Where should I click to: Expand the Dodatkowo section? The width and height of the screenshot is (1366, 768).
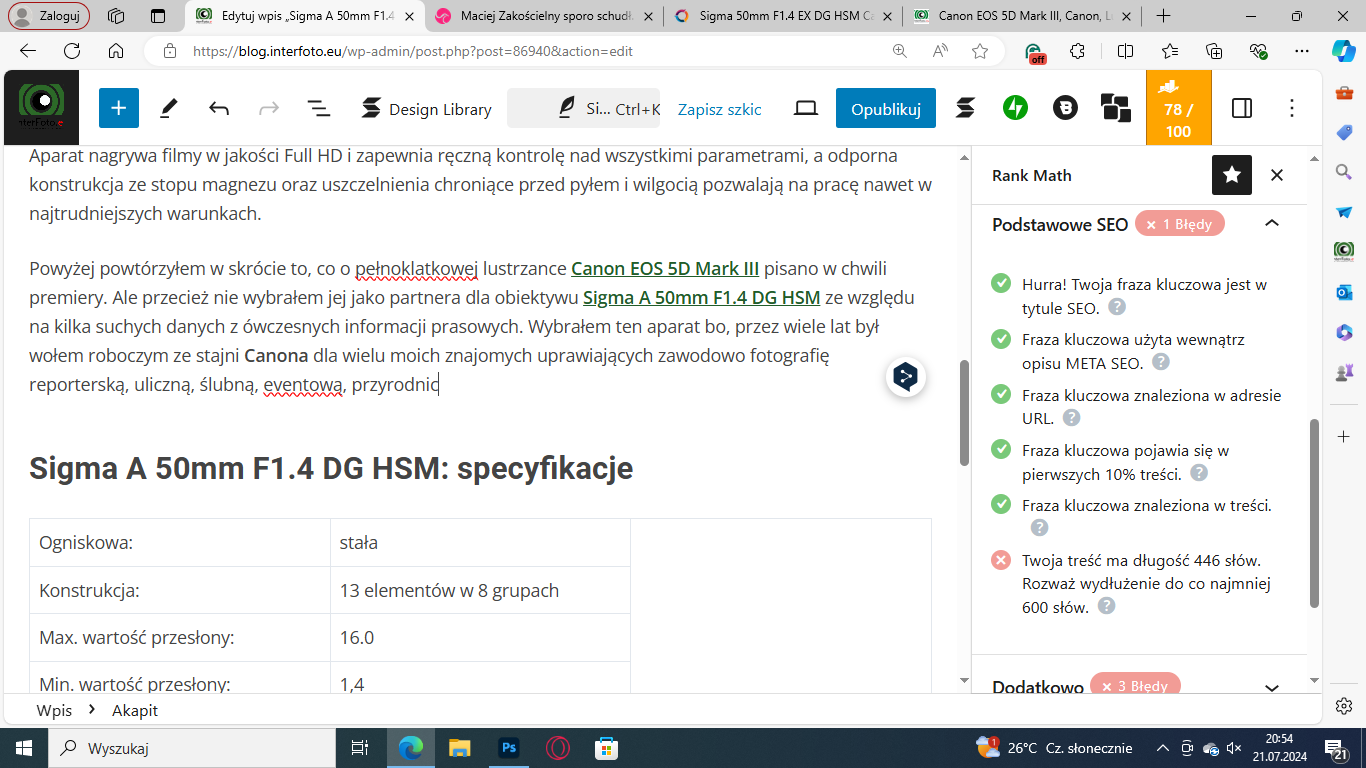coord(1272,687)
